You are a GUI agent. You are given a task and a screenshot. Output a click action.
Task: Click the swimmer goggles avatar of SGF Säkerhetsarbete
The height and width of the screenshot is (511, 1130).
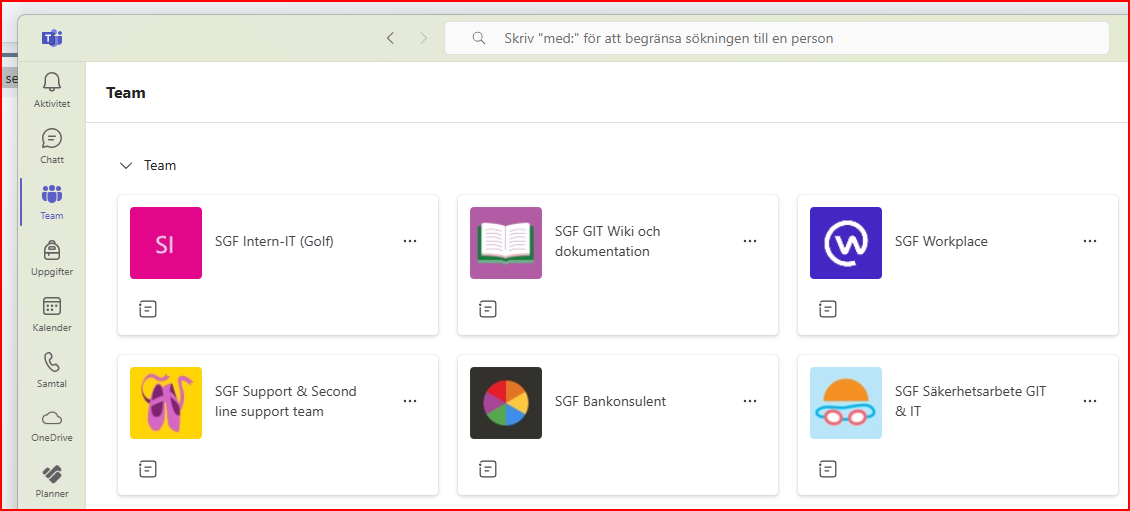(846, 403)
